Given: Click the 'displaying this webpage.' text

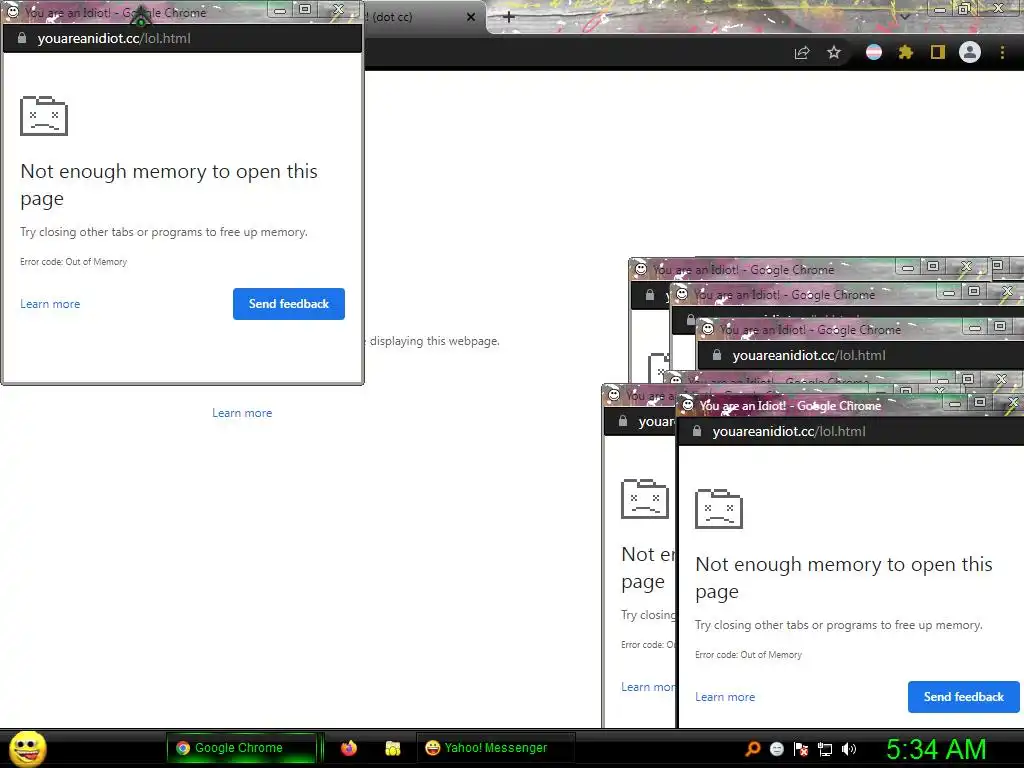Looking at the screenshot, I should [x=434, y=341].
